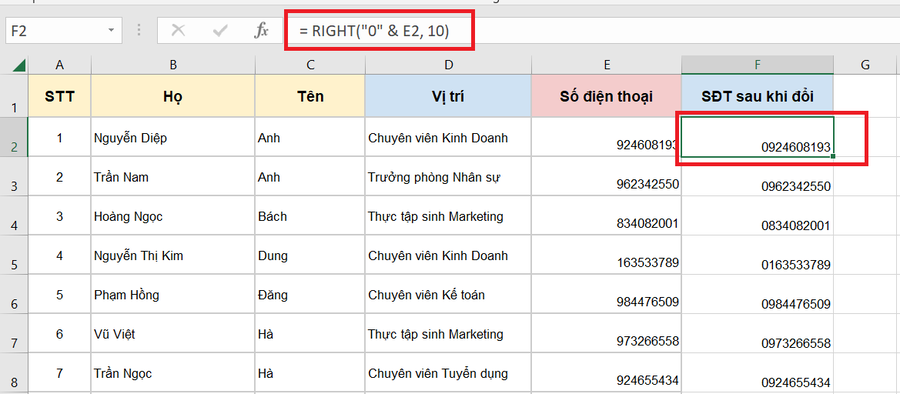
Task: Select the Bách name cell
Action: (x=310, y=216)
